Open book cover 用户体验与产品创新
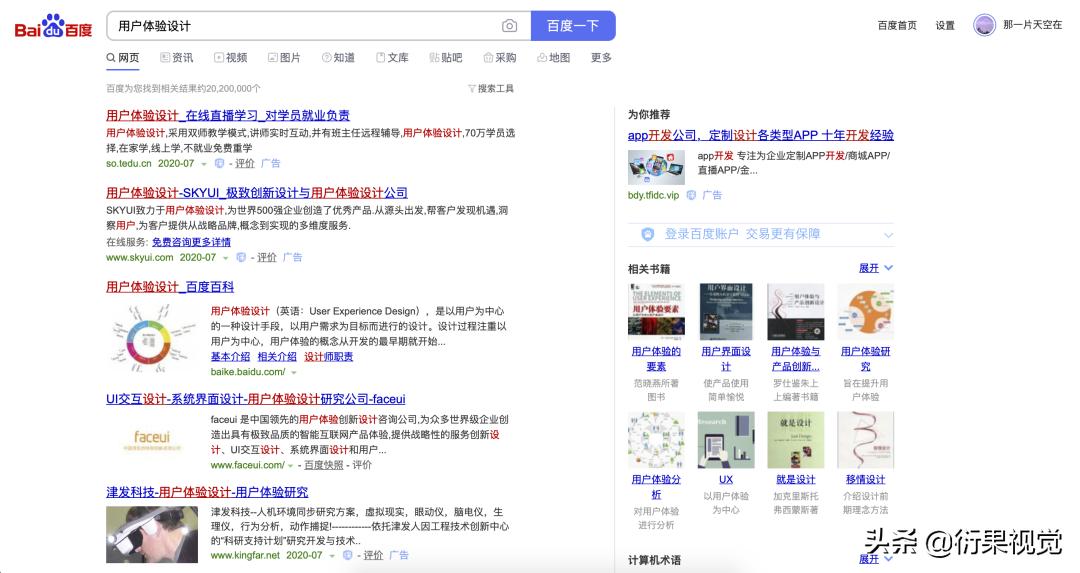 [x=796, y=312]
